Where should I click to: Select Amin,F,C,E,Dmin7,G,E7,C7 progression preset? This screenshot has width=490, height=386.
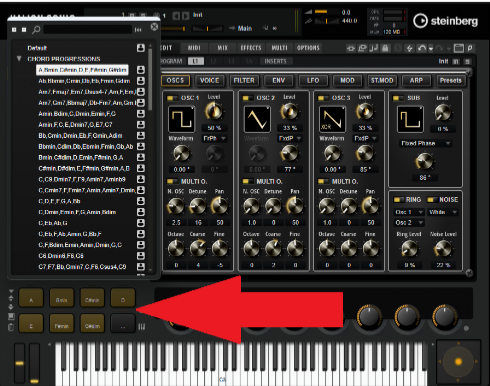[75, 125]
